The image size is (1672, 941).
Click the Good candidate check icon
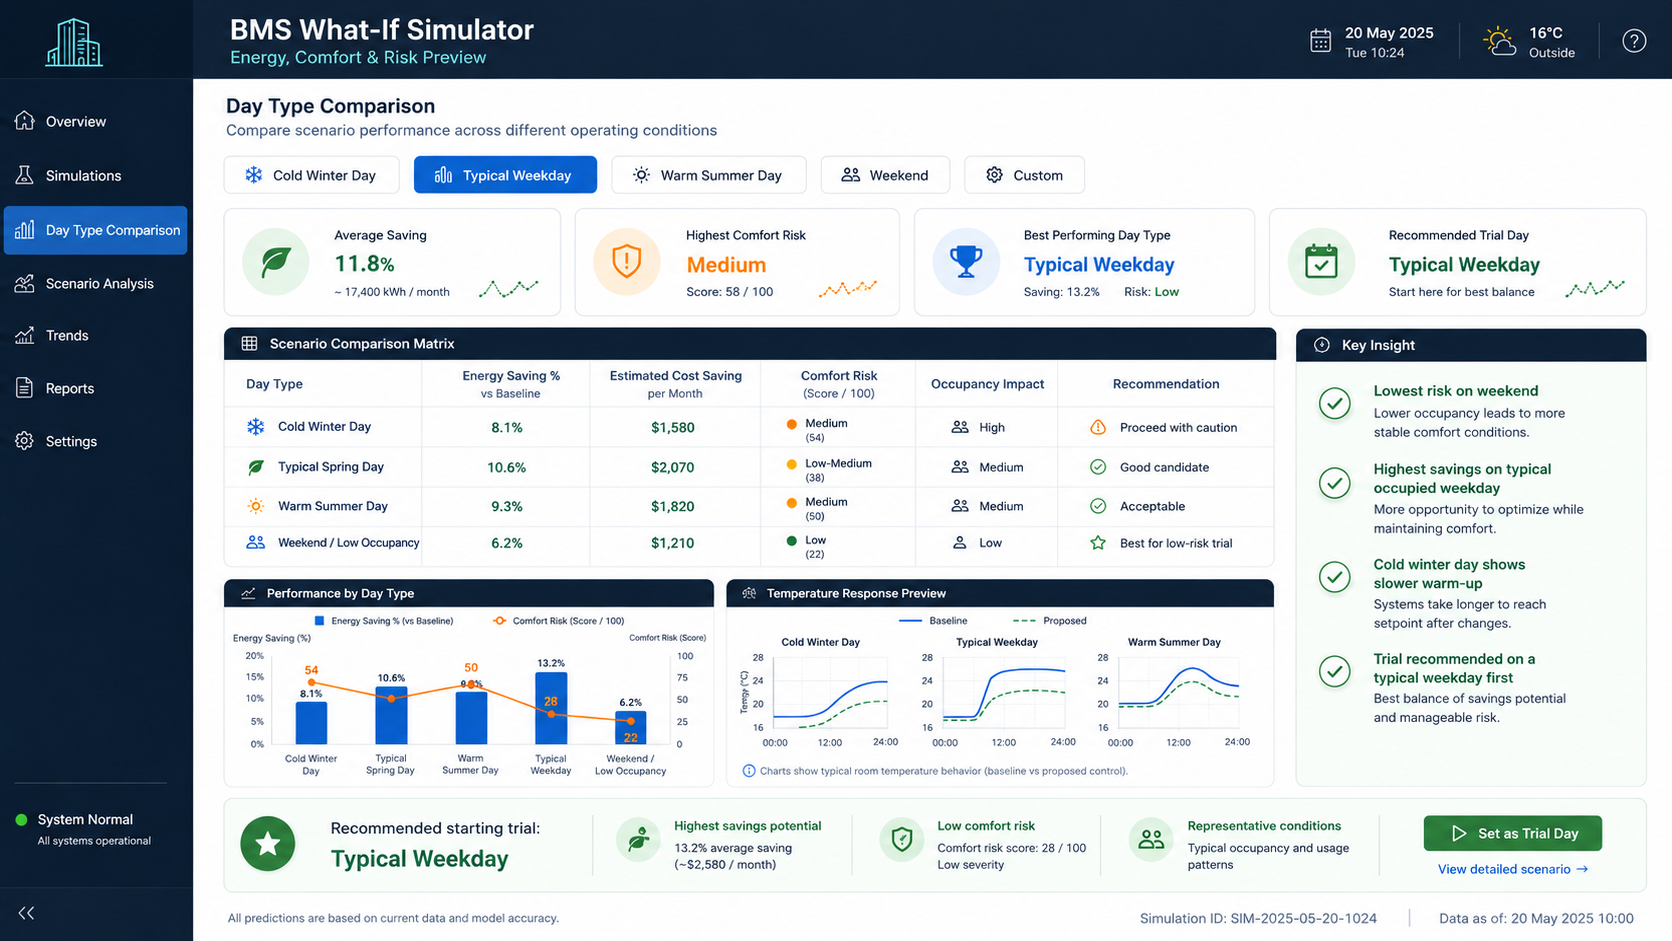(x=1098, y=467)
